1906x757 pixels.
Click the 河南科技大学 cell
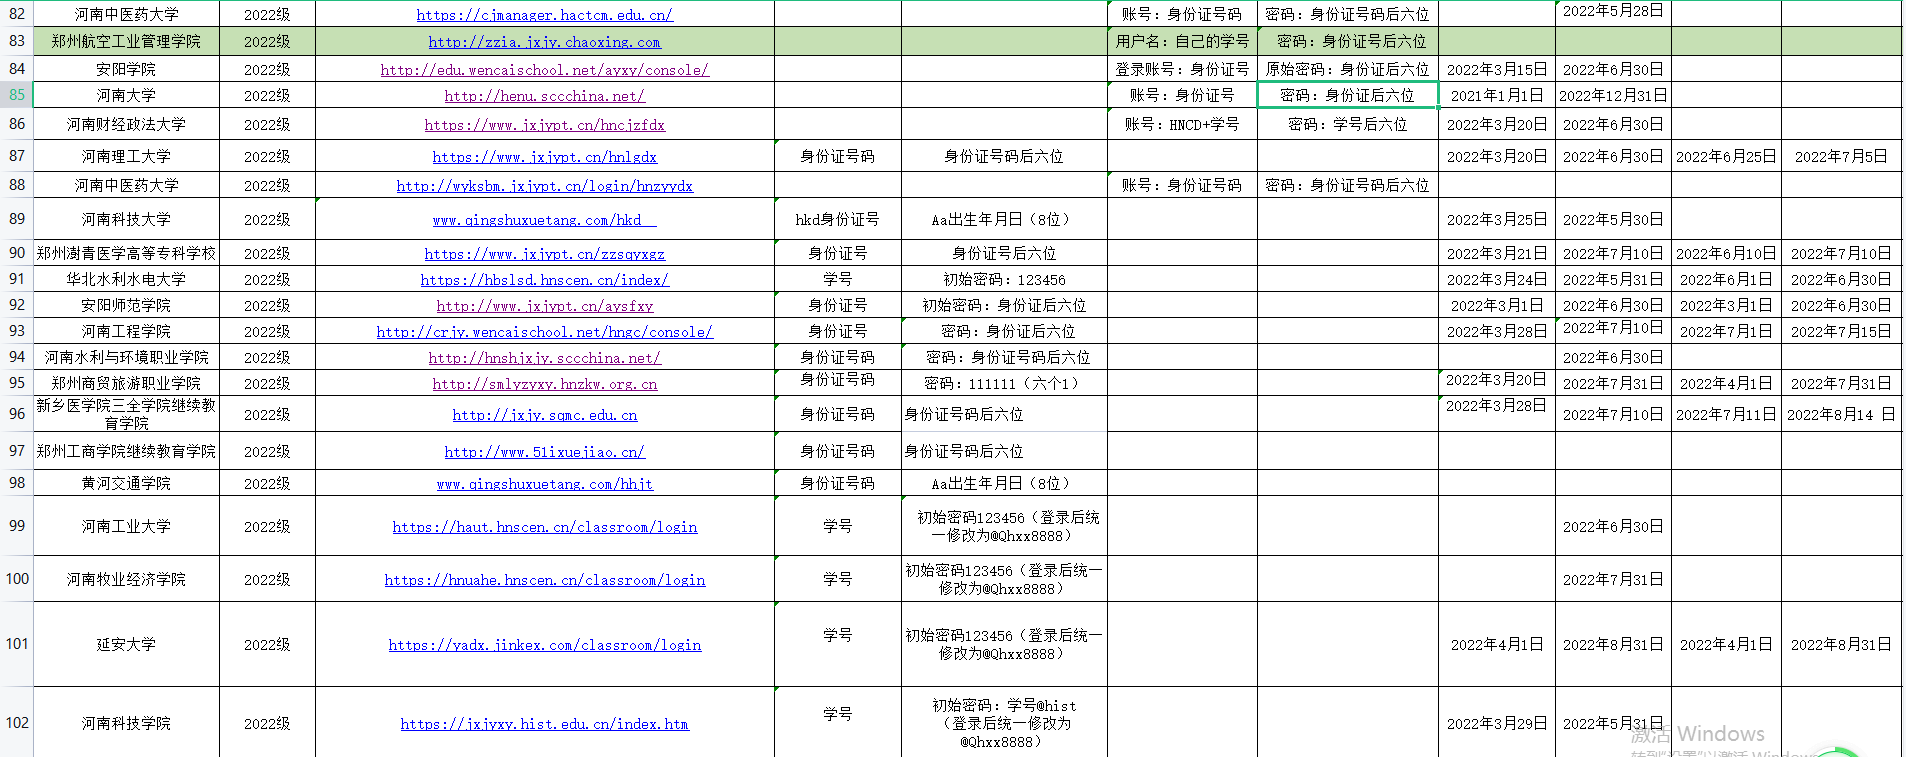coord(126,220)
